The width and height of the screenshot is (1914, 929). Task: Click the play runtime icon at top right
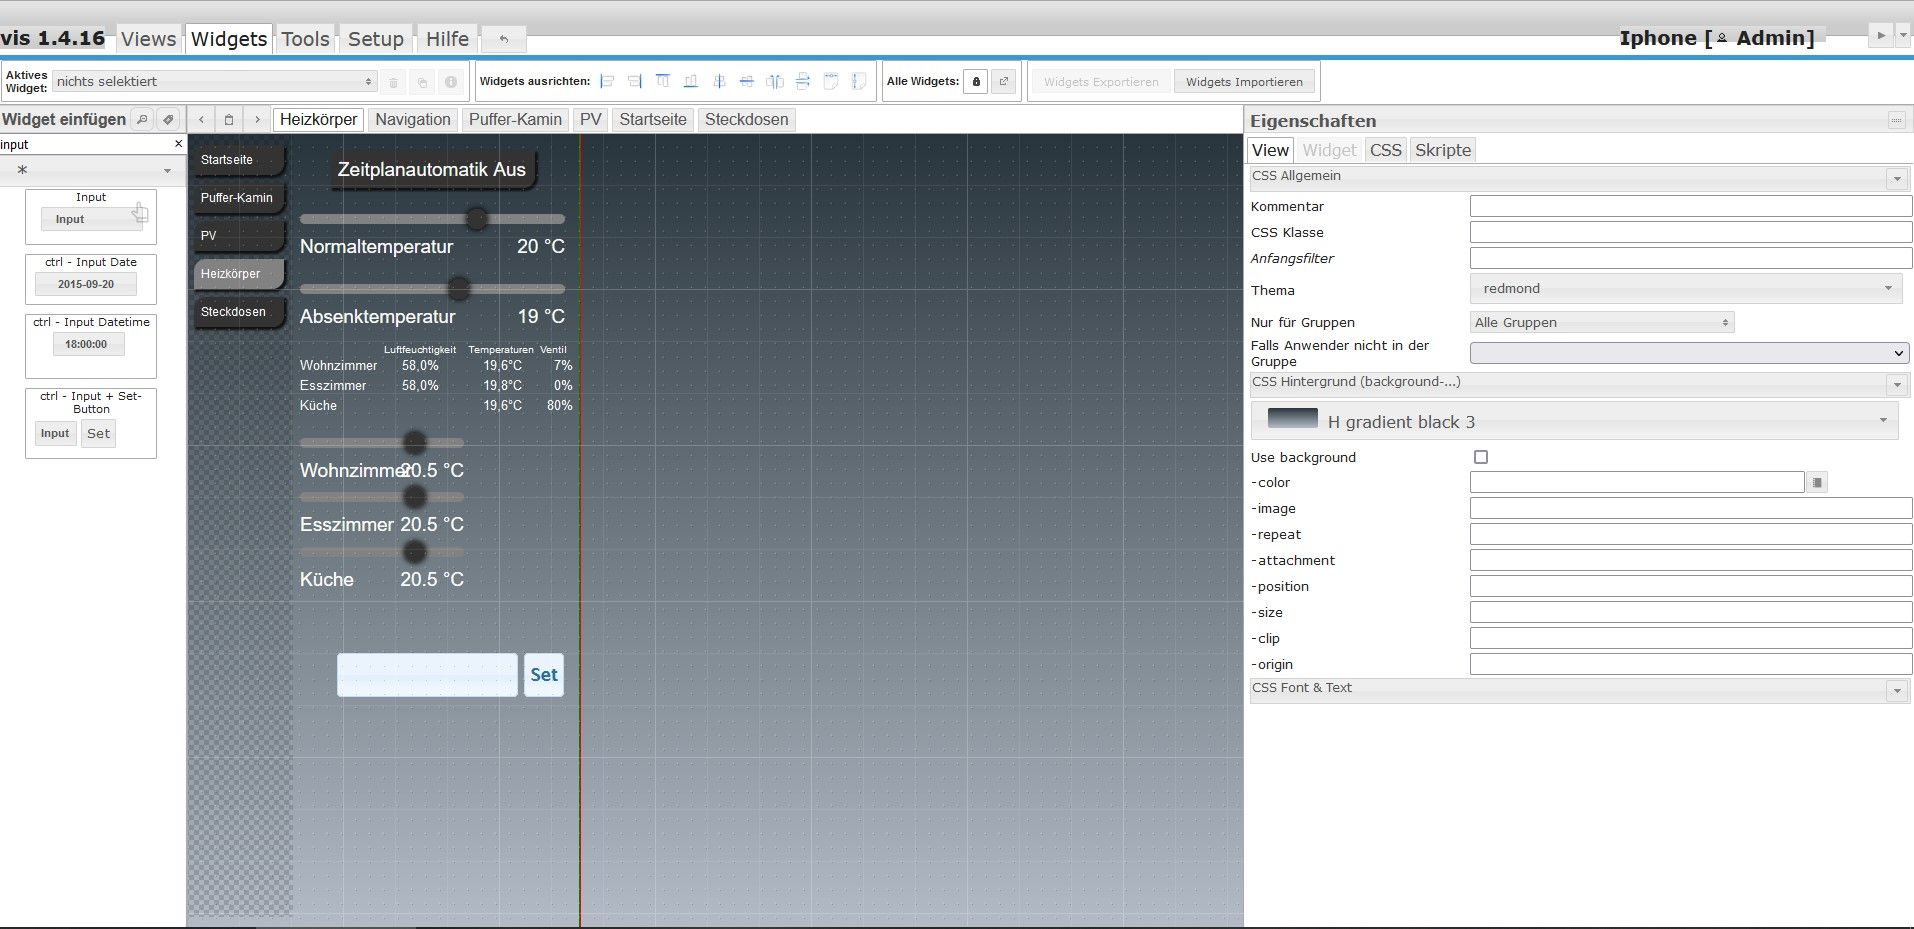[x=1880, y=35]
